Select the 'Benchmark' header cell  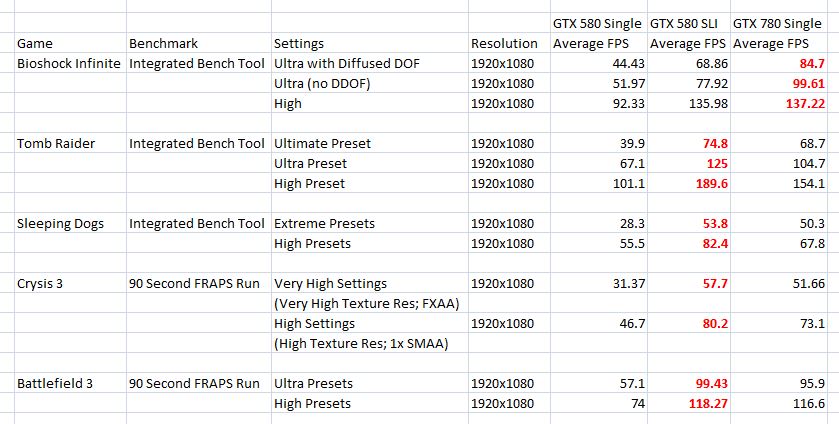tap(199, 43)
